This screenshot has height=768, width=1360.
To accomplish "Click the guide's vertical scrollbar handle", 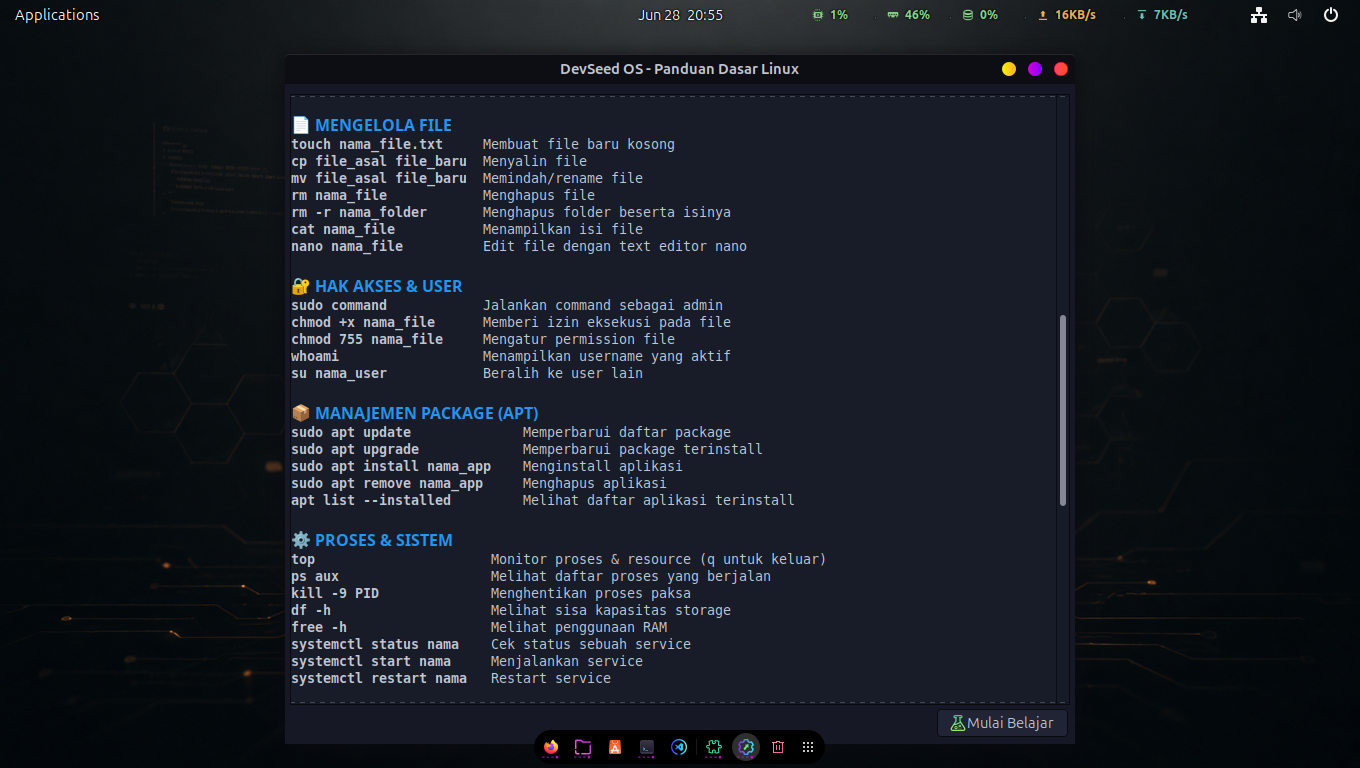I will pos(1063,410).
